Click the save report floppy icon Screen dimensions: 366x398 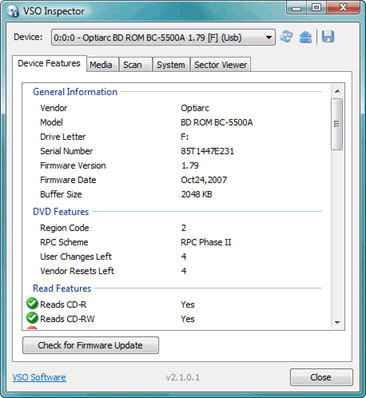click(328, 36)
